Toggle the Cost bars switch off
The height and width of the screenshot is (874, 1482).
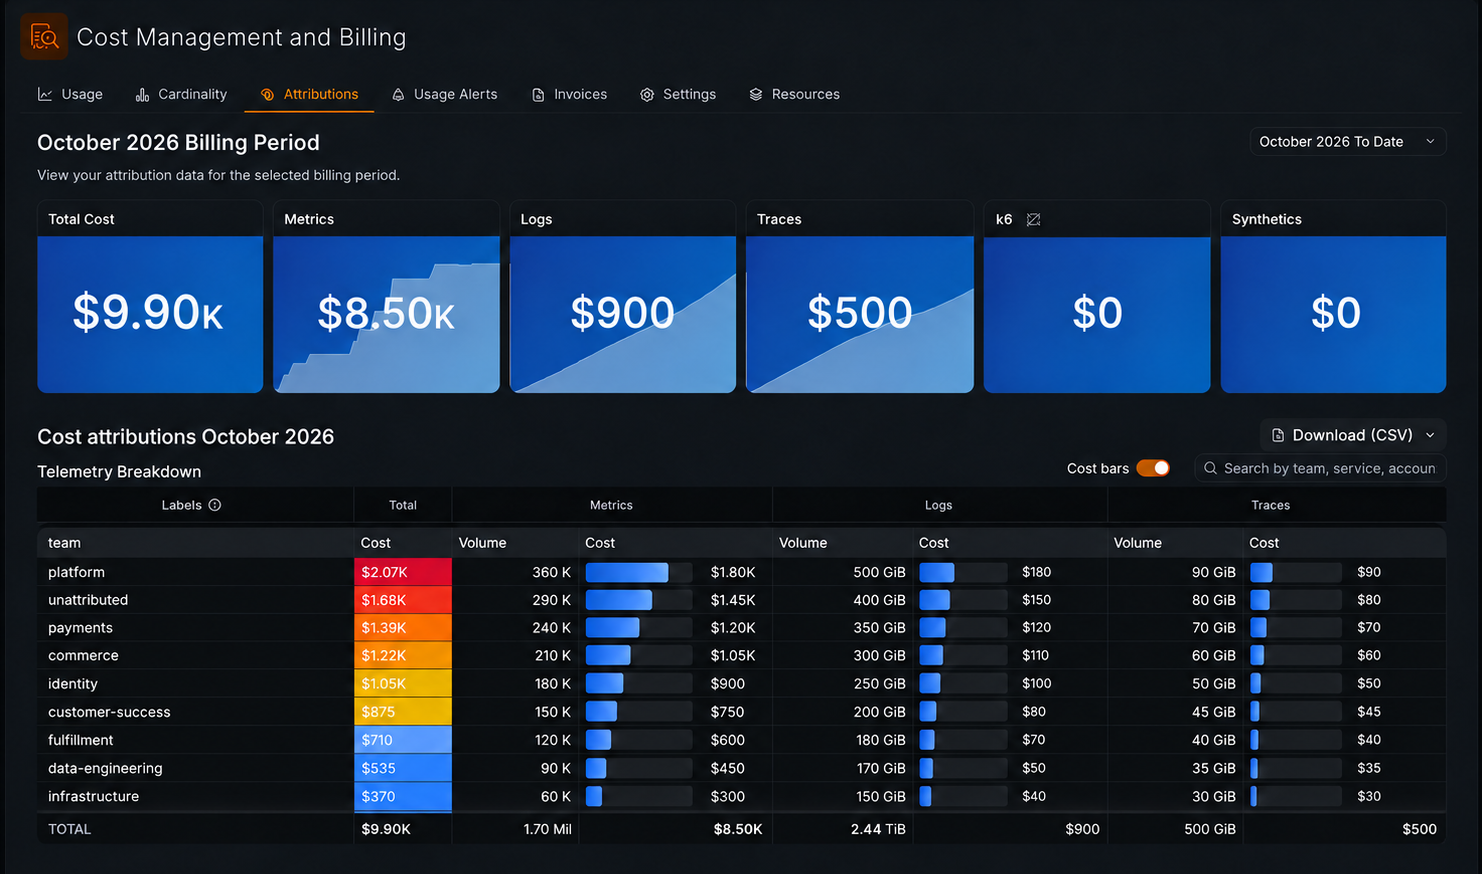1153,468
